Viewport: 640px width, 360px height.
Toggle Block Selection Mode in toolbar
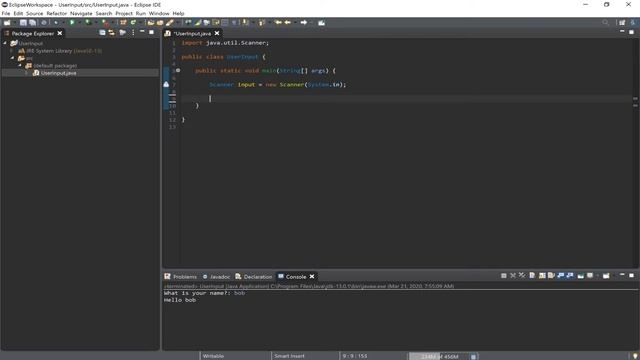tap(224, 23)
